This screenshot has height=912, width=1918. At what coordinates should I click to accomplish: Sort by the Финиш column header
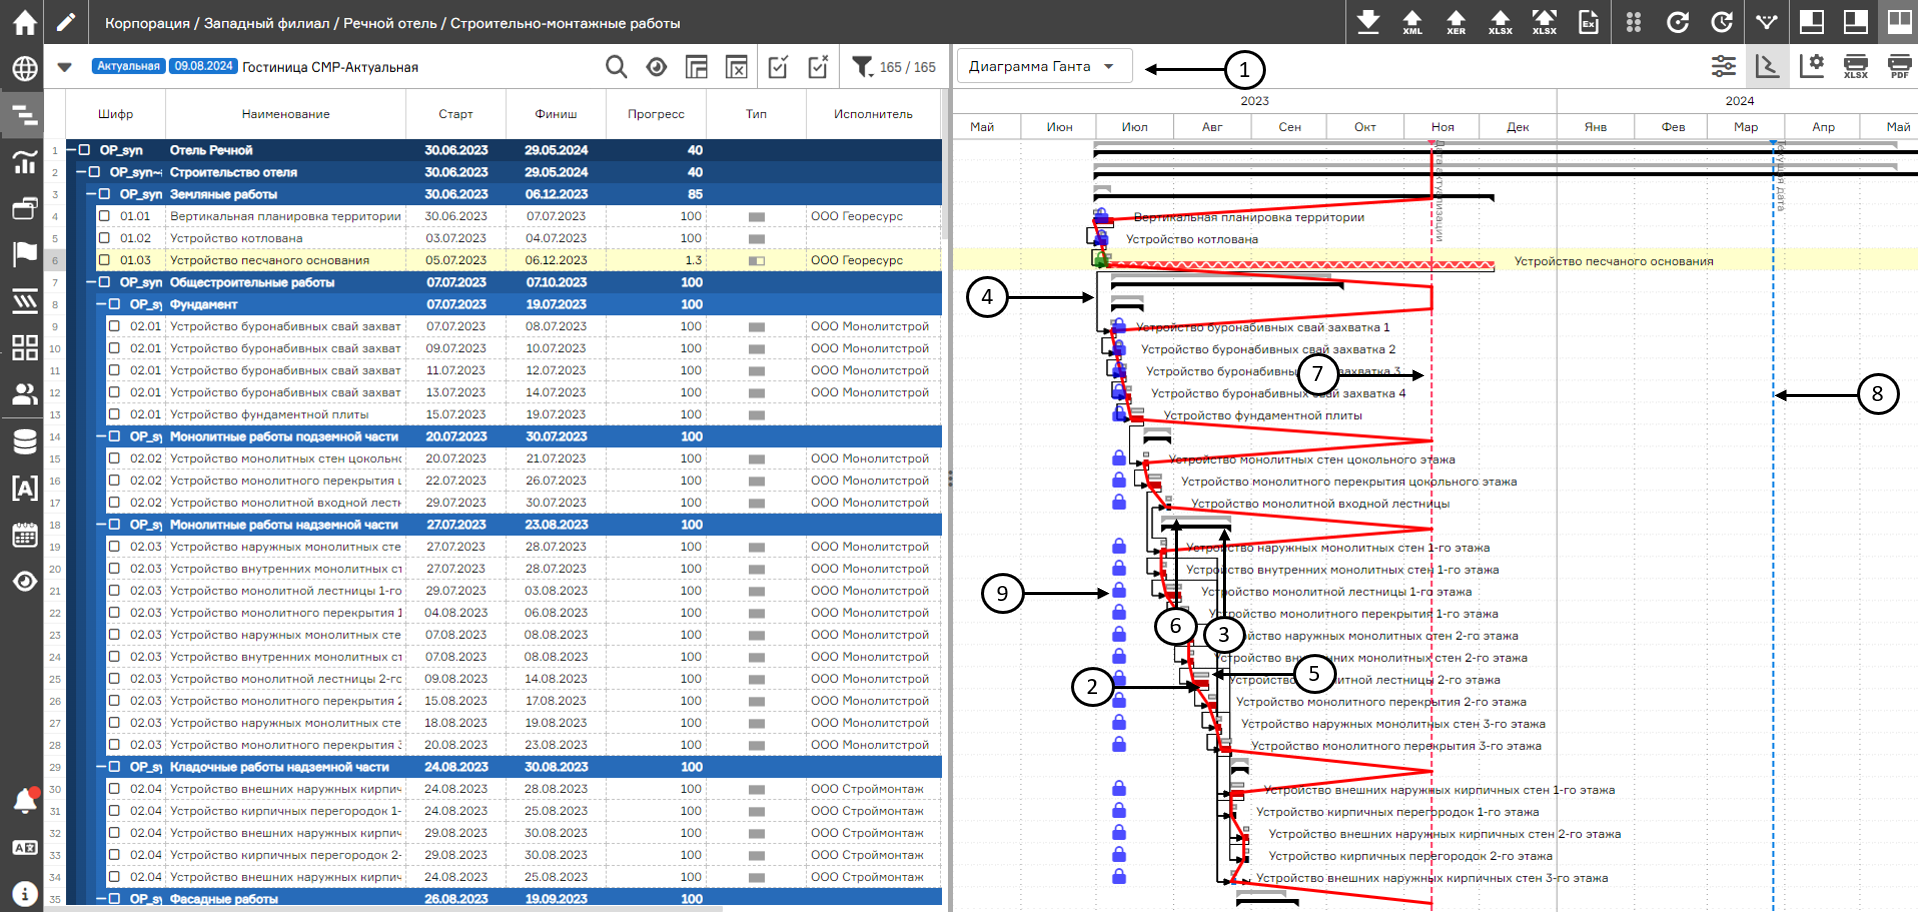point(556,114)
